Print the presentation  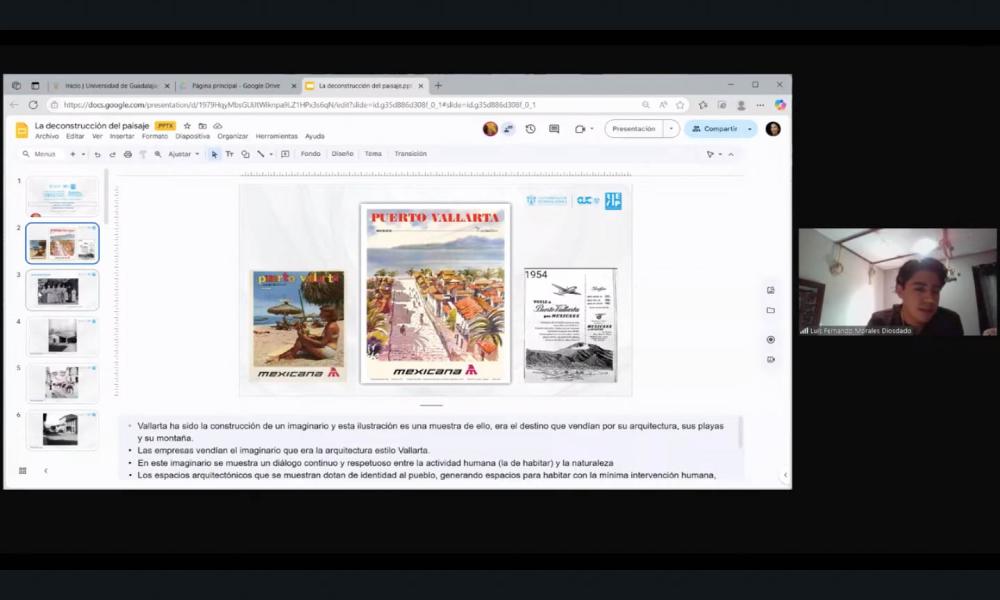coord(129,153)
